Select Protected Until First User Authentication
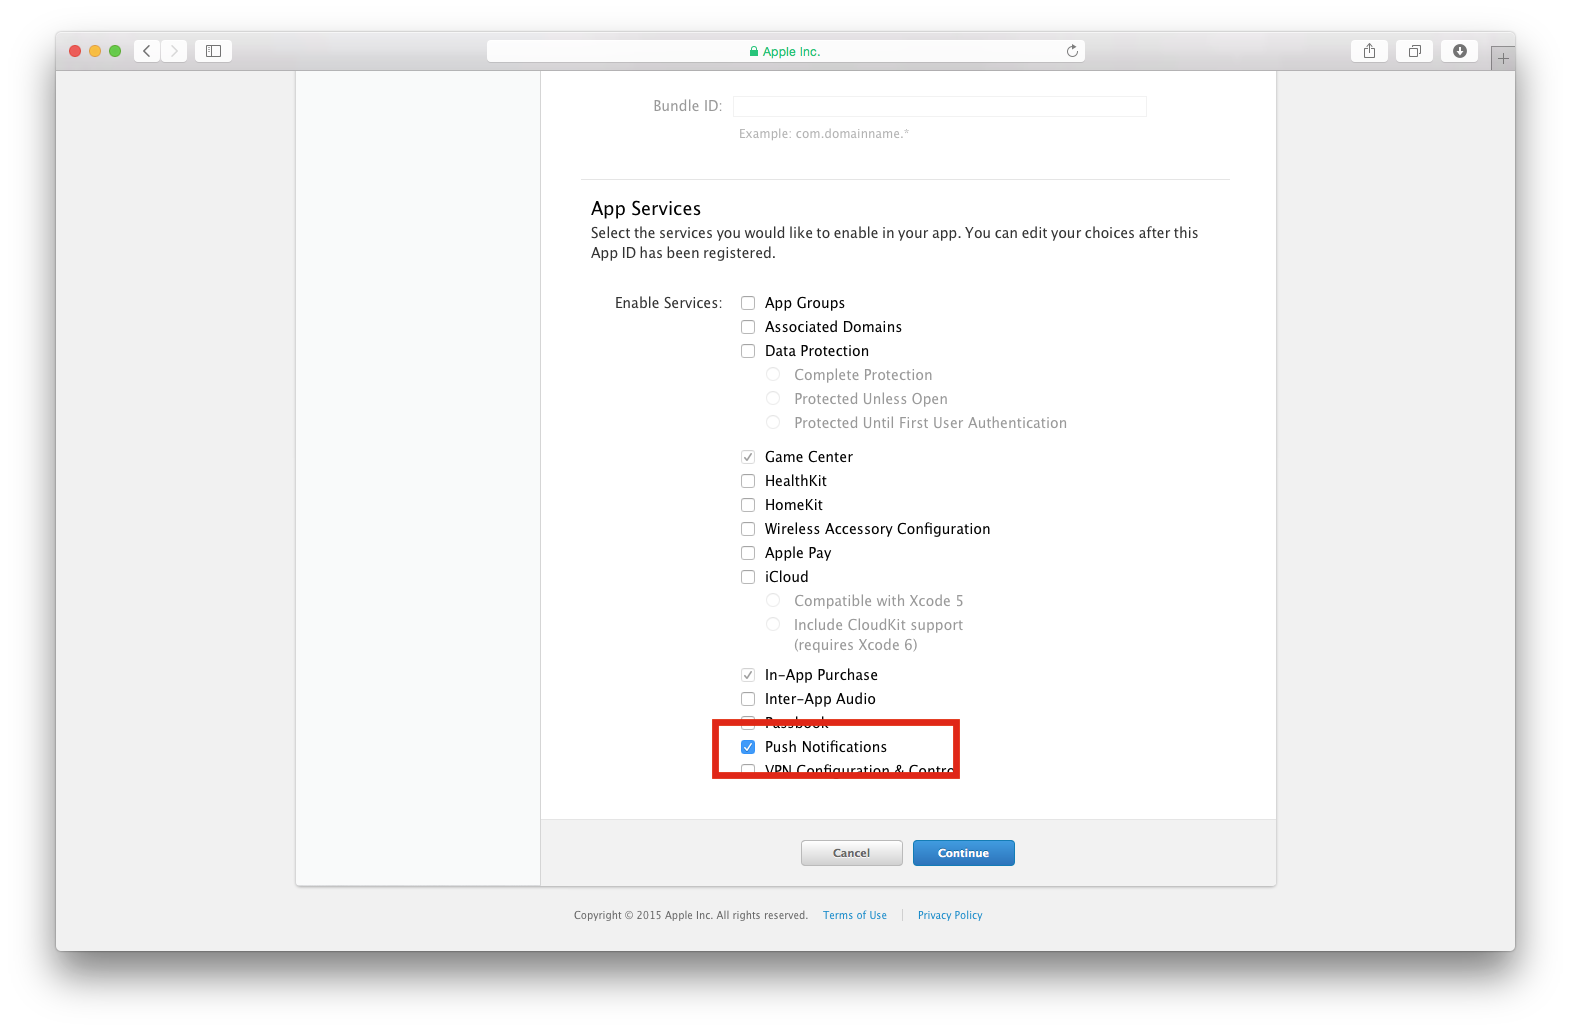This screenshot has height=1031, width=1571. (773, 422)
